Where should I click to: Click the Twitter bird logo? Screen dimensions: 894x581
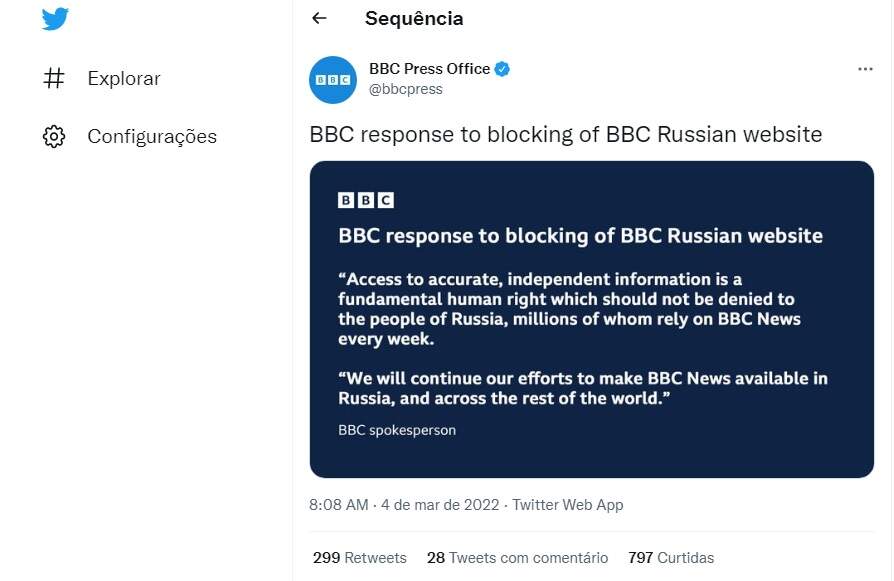(55, 18)
